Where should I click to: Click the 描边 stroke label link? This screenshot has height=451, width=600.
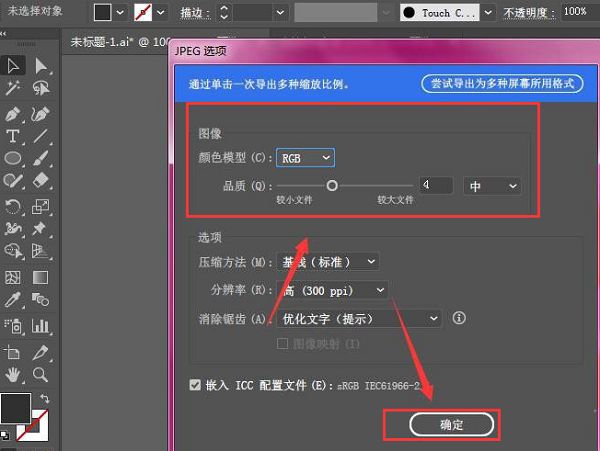pyautogui.click(x=195, y=13)
